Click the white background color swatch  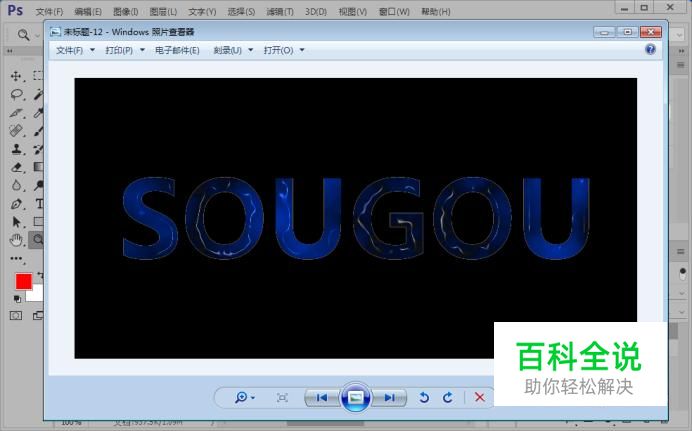pyautogui.click(x=36, y=295)
